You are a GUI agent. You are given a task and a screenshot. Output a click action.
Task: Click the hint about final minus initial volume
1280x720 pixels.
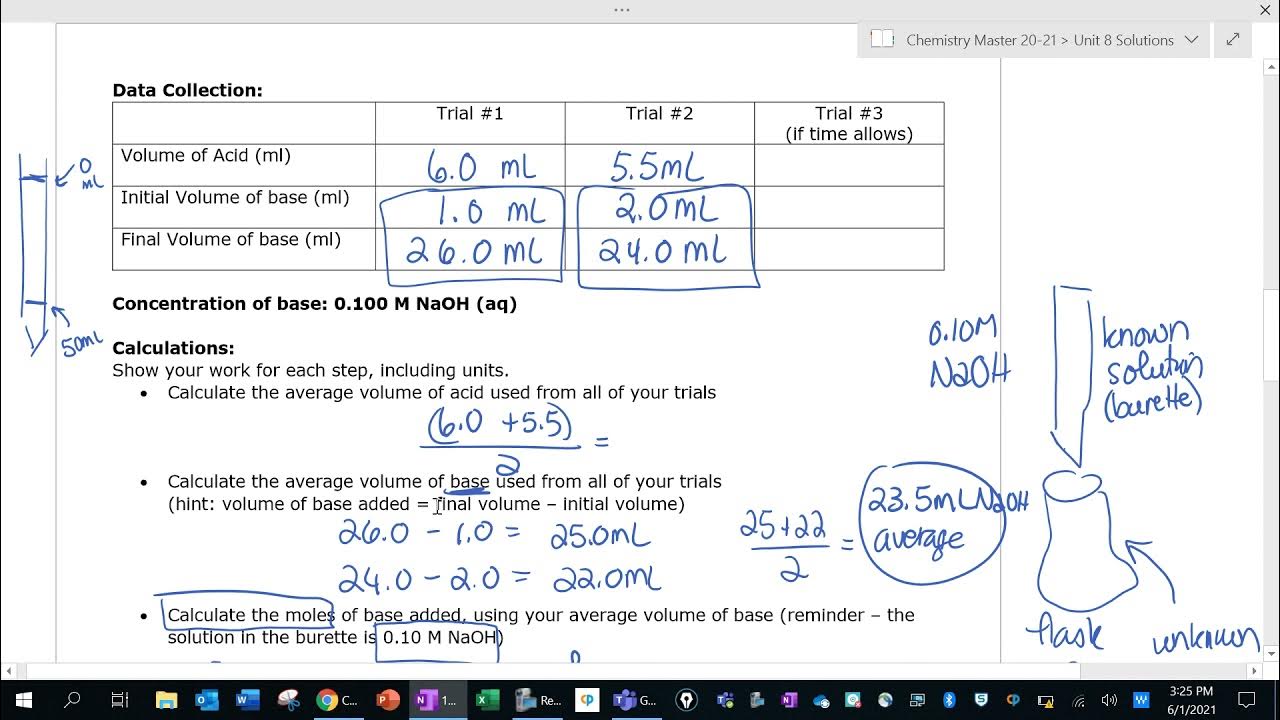426,504
